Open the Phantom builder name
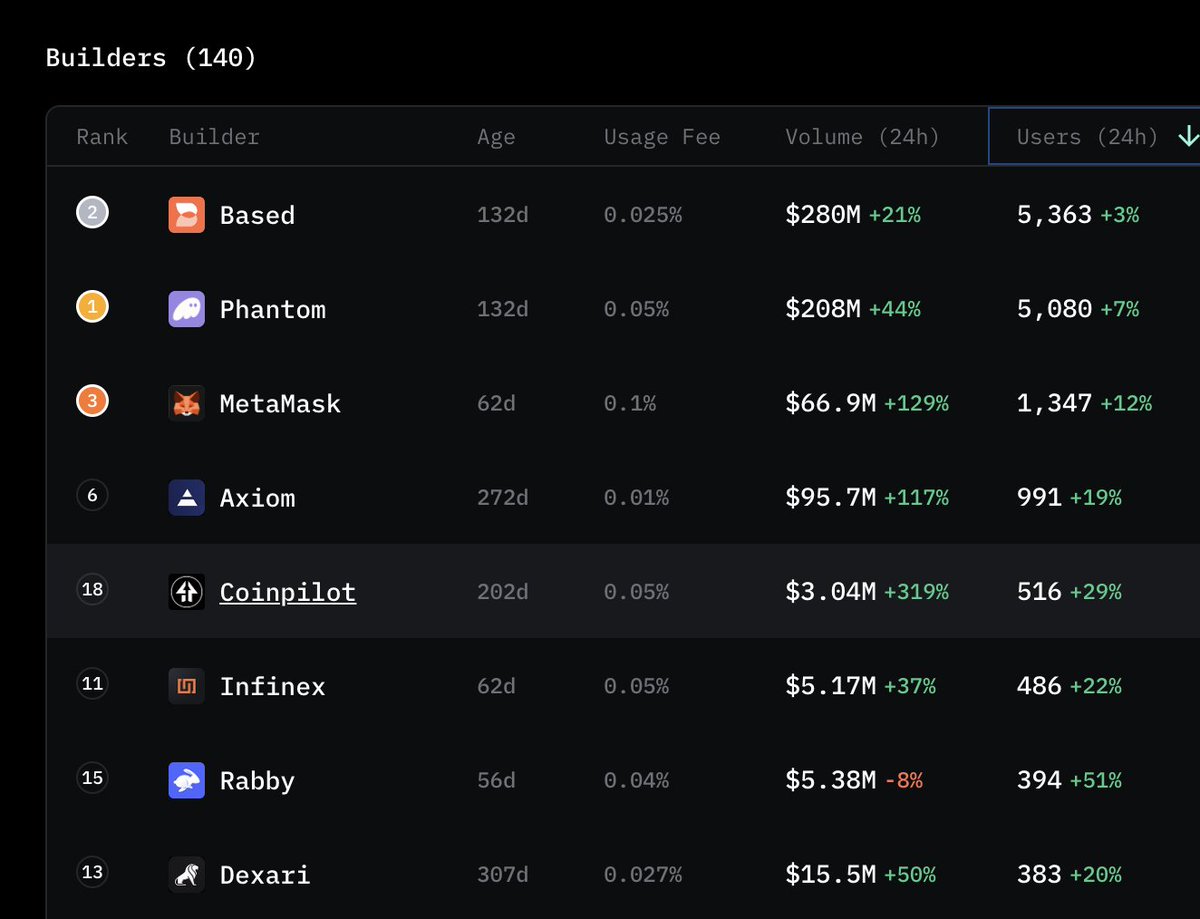The width and height of the screenshot is (1200, 919). [x=273, y=309]
